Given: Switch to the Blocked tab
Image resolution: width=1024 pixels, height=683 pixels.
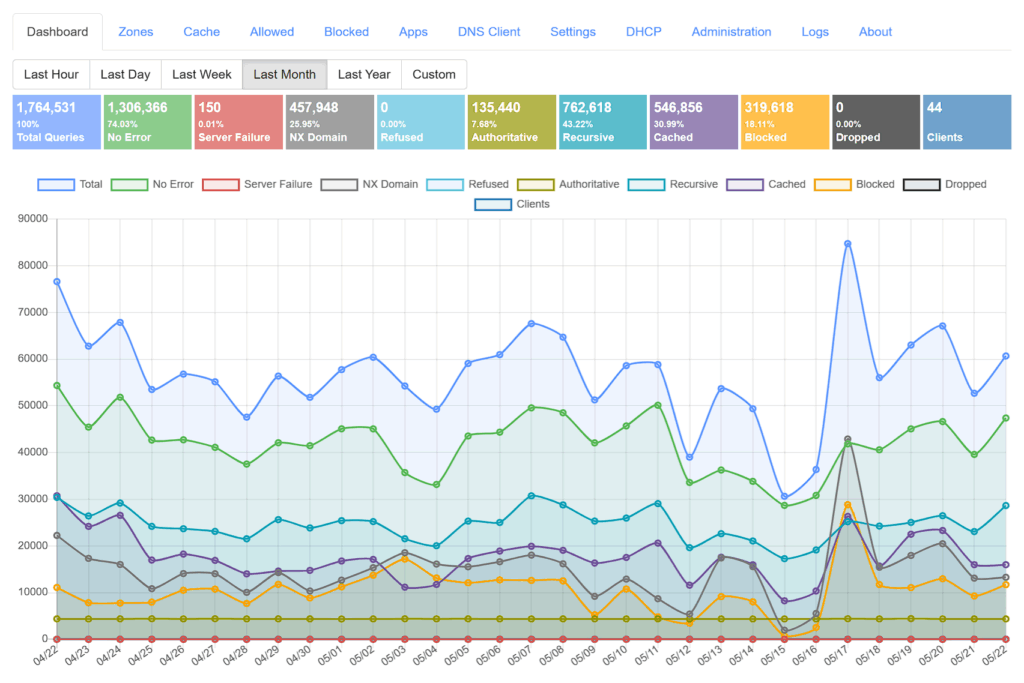Looking at the screenshot, I should point(346,32).
